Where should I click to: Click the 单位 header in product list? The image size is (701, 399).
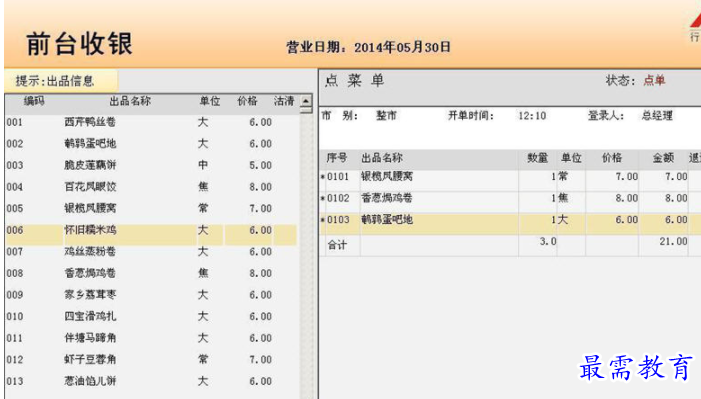[210, 101]
